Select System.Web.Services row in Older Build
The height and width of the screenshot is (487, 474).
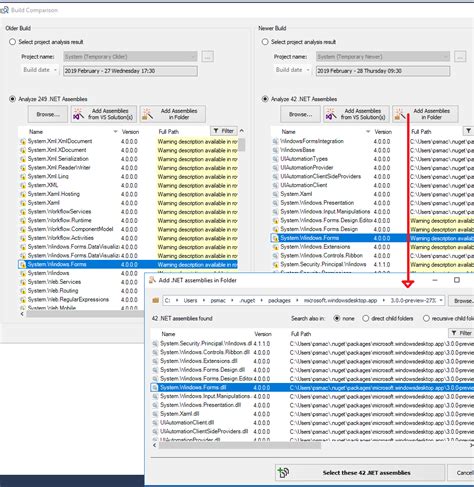click(128, 282)
